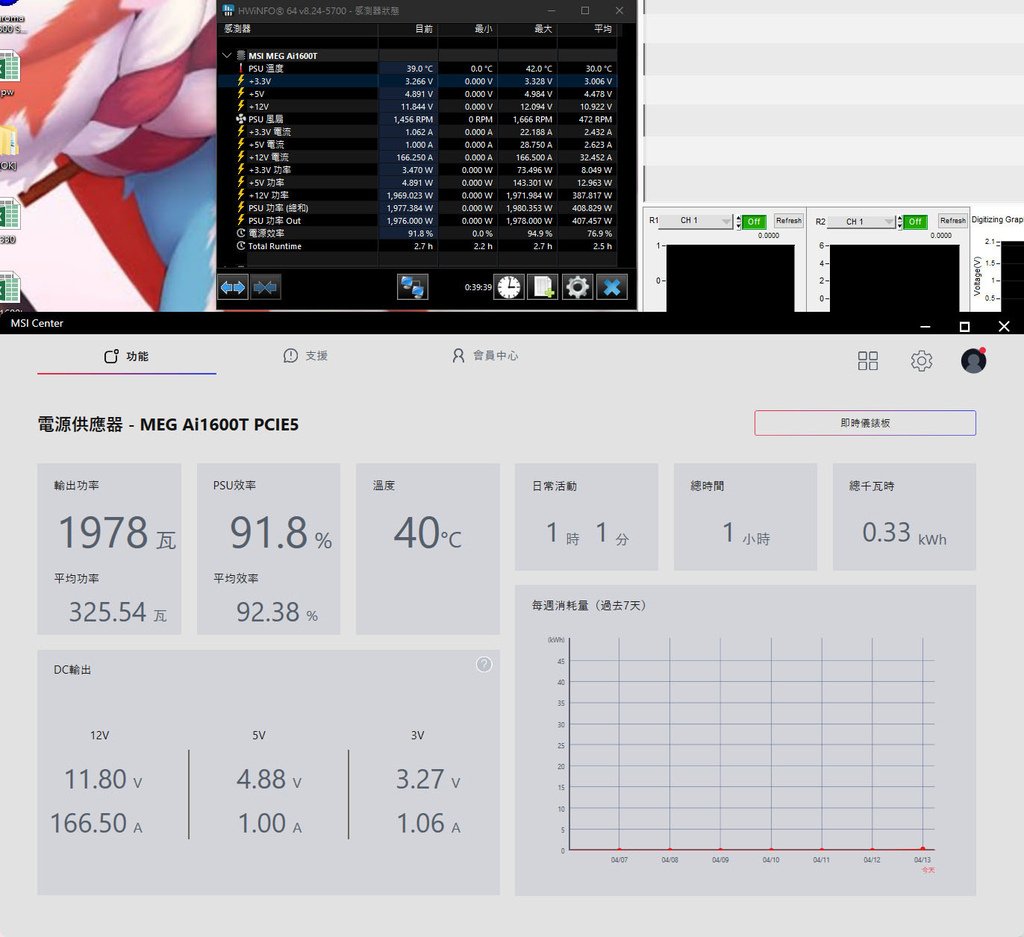Click the R2 channel stepper arrows
The width and height of the screenshot is (1024, 937).
coord(899,221)
